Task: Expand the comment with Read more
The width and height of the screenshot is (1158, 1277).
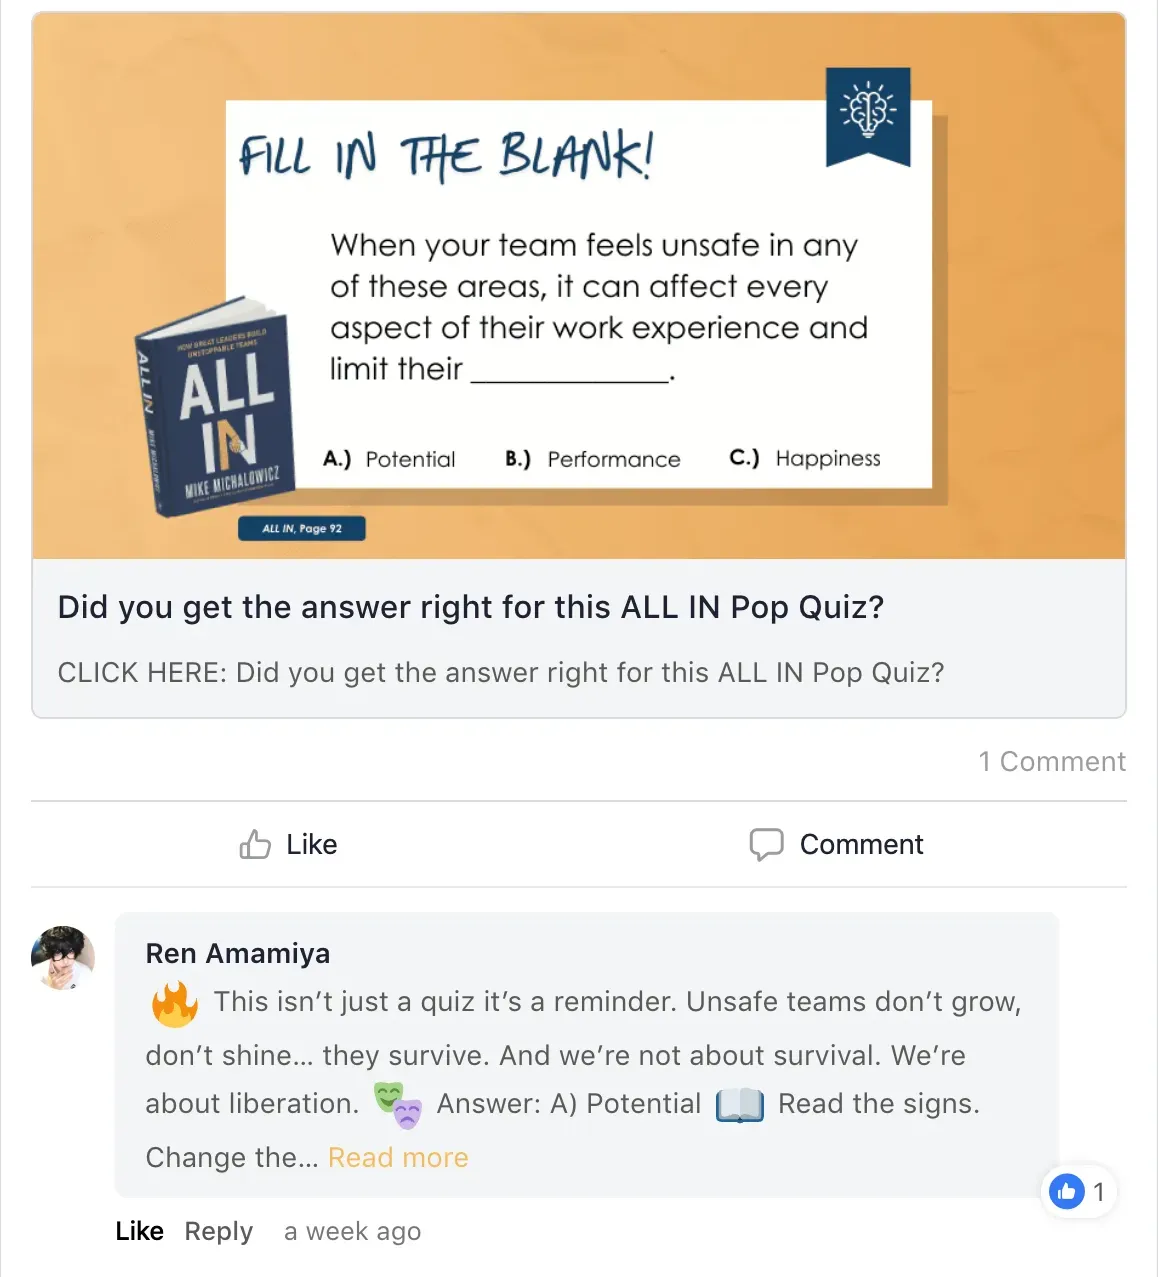Action: click(398, 1157)
